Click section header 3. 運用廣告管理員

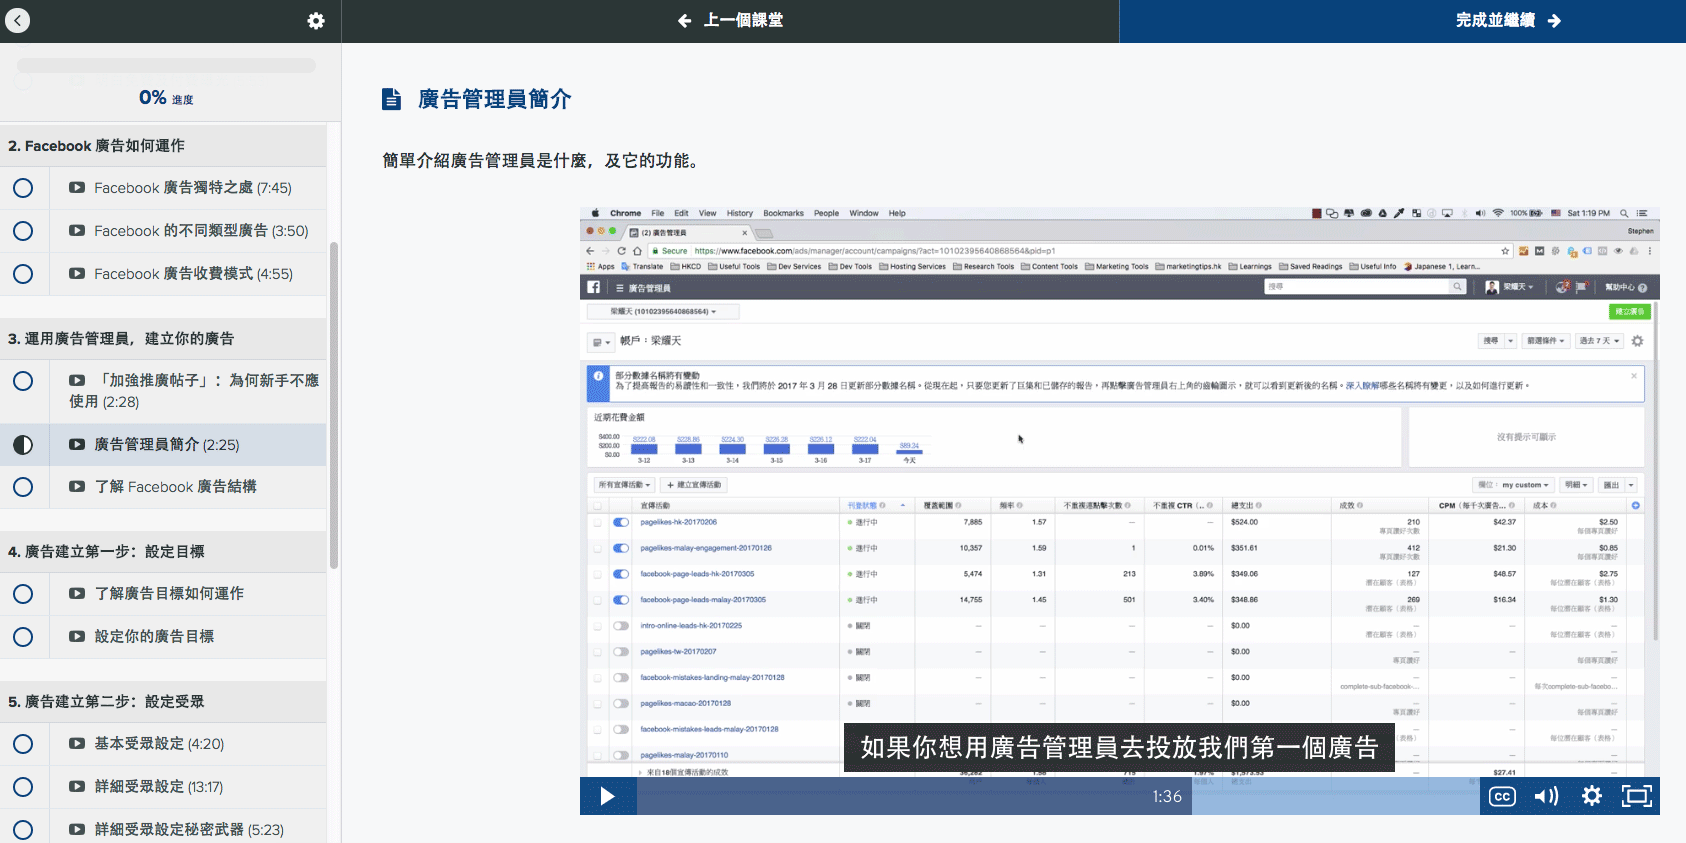[x=163, y=339]
